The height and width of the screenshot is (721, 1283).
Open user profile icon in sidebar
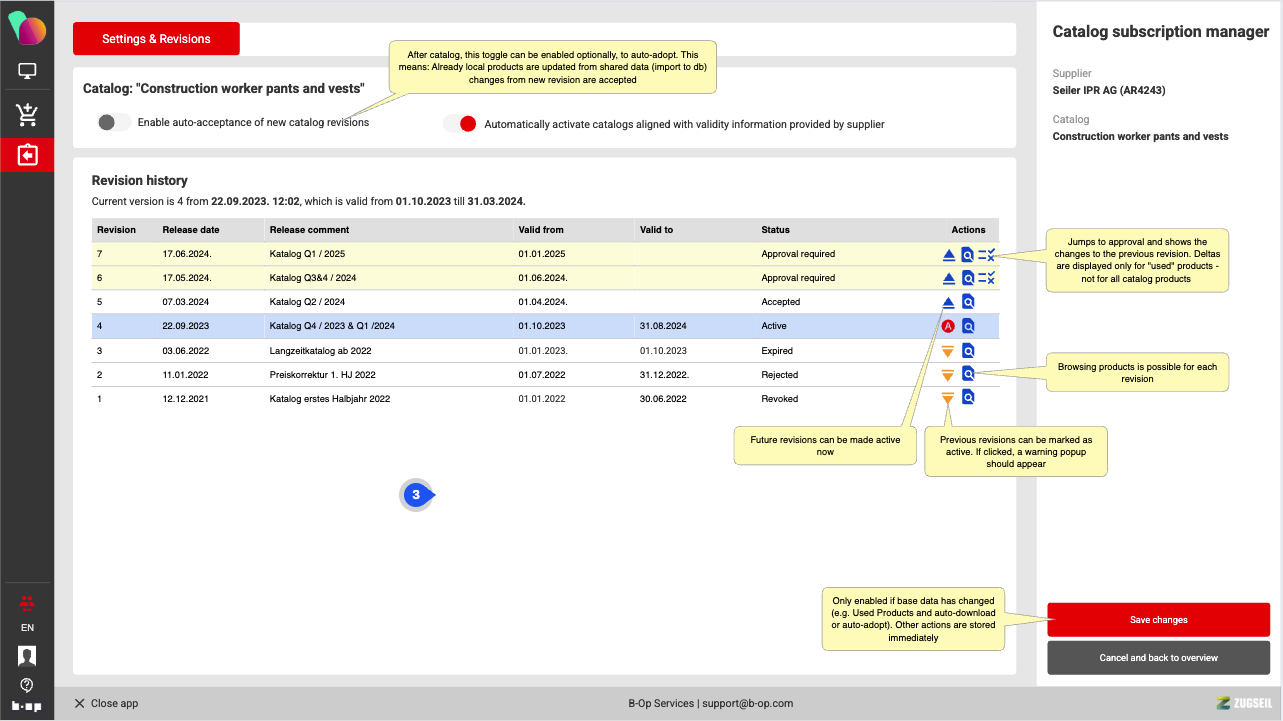(27, 656)
